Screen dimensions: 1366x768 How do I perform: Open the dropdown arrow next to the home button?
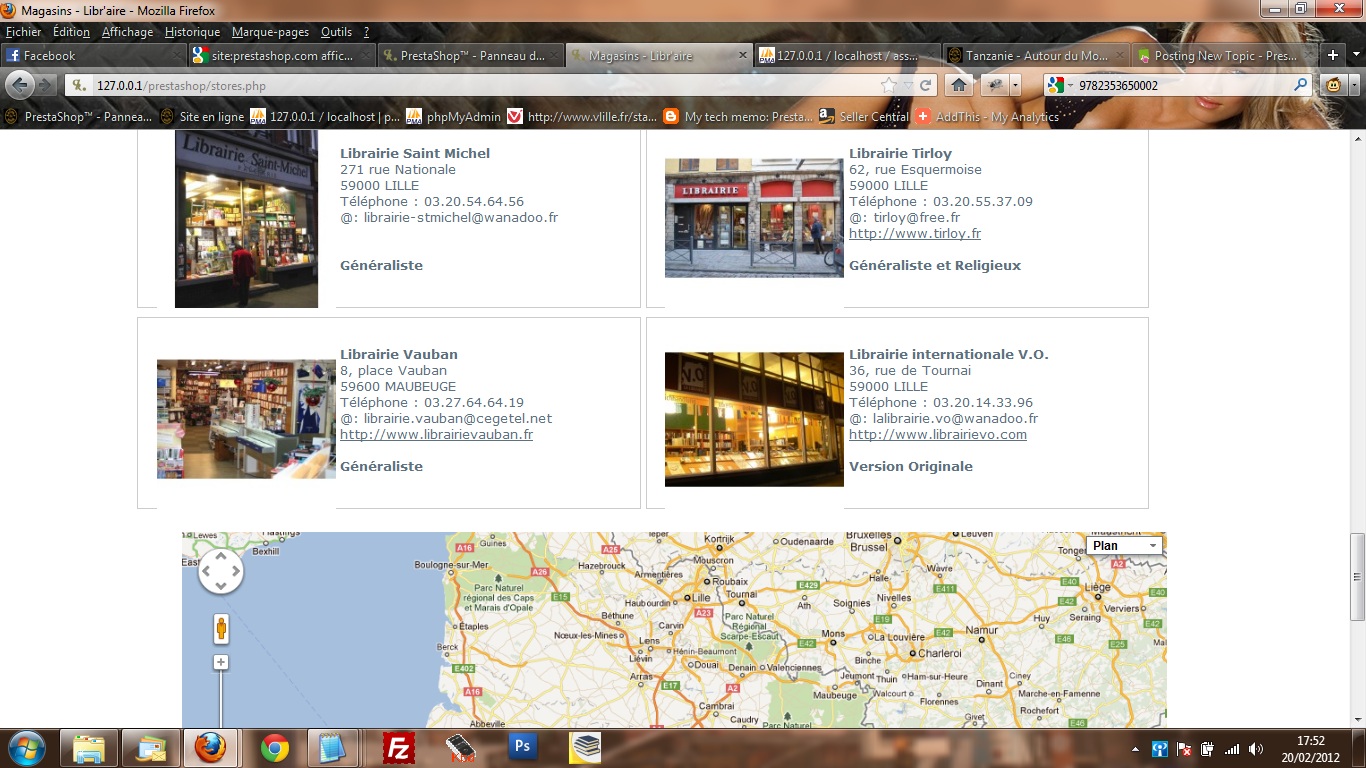coord(1015,85)
